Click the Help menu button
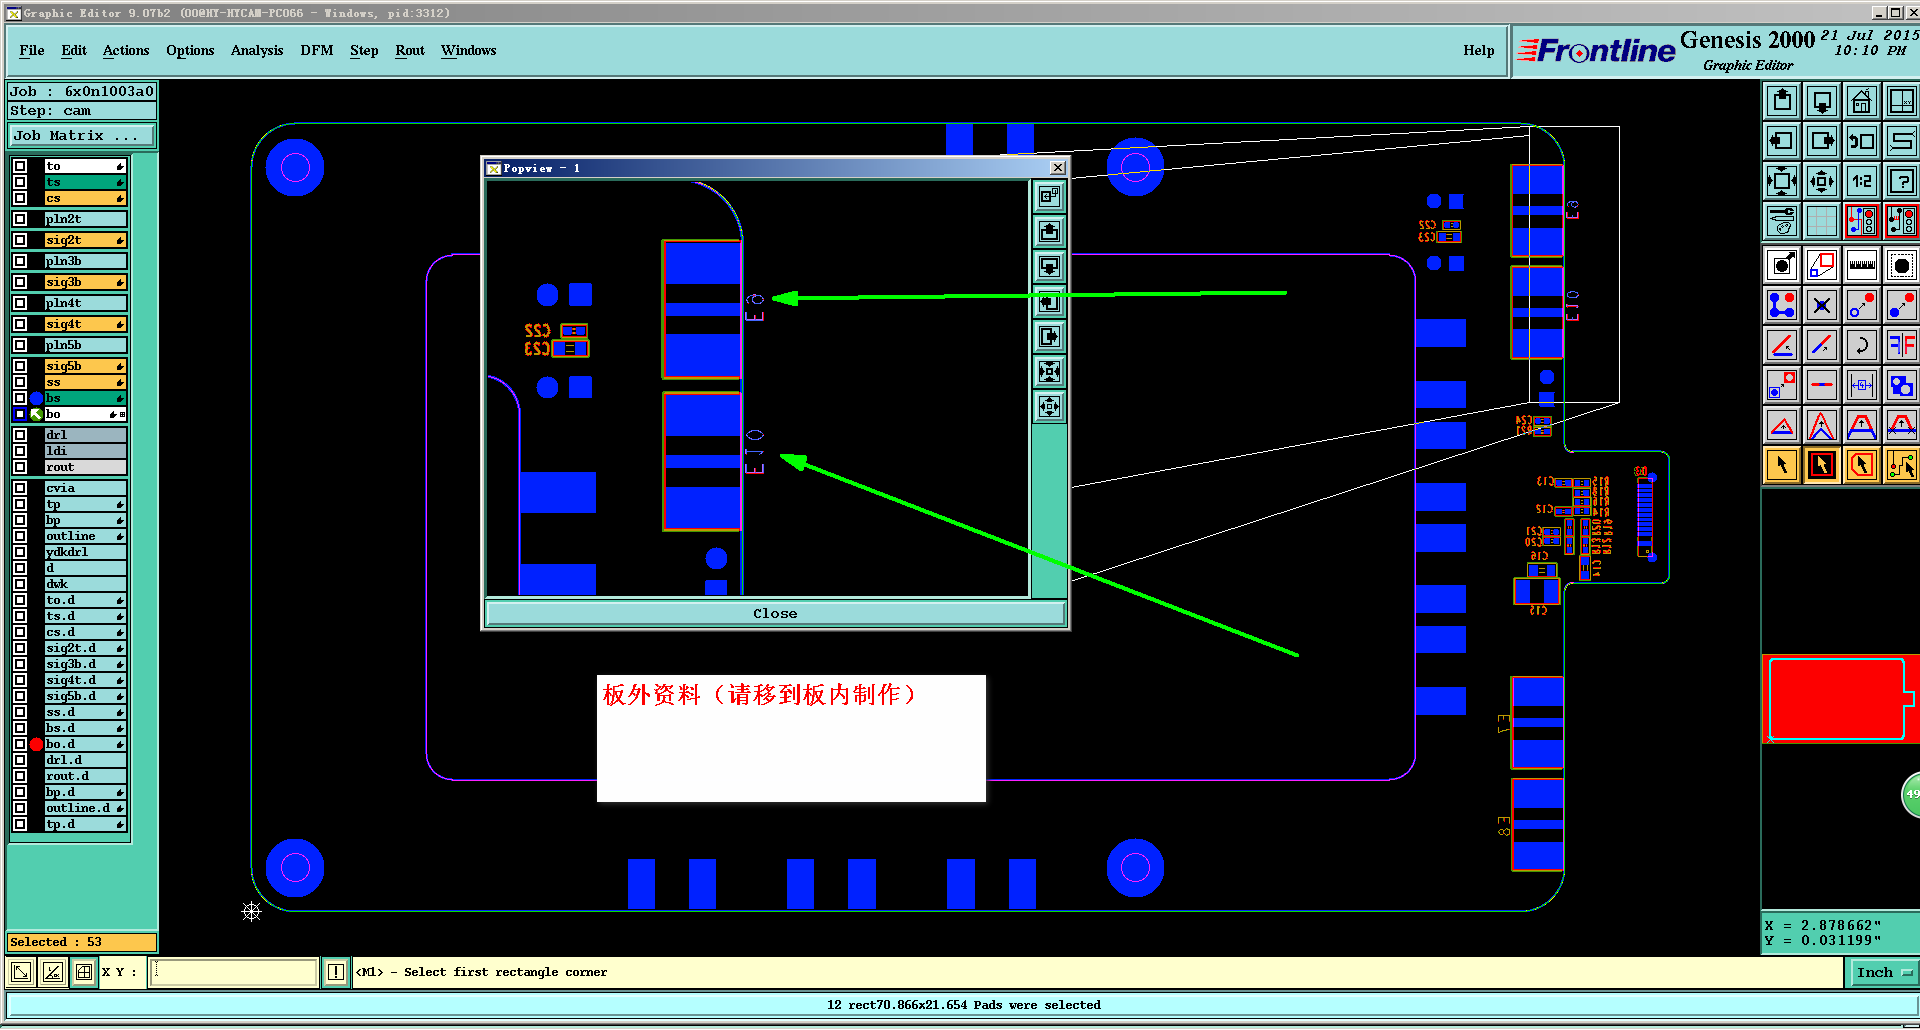 1479,50
